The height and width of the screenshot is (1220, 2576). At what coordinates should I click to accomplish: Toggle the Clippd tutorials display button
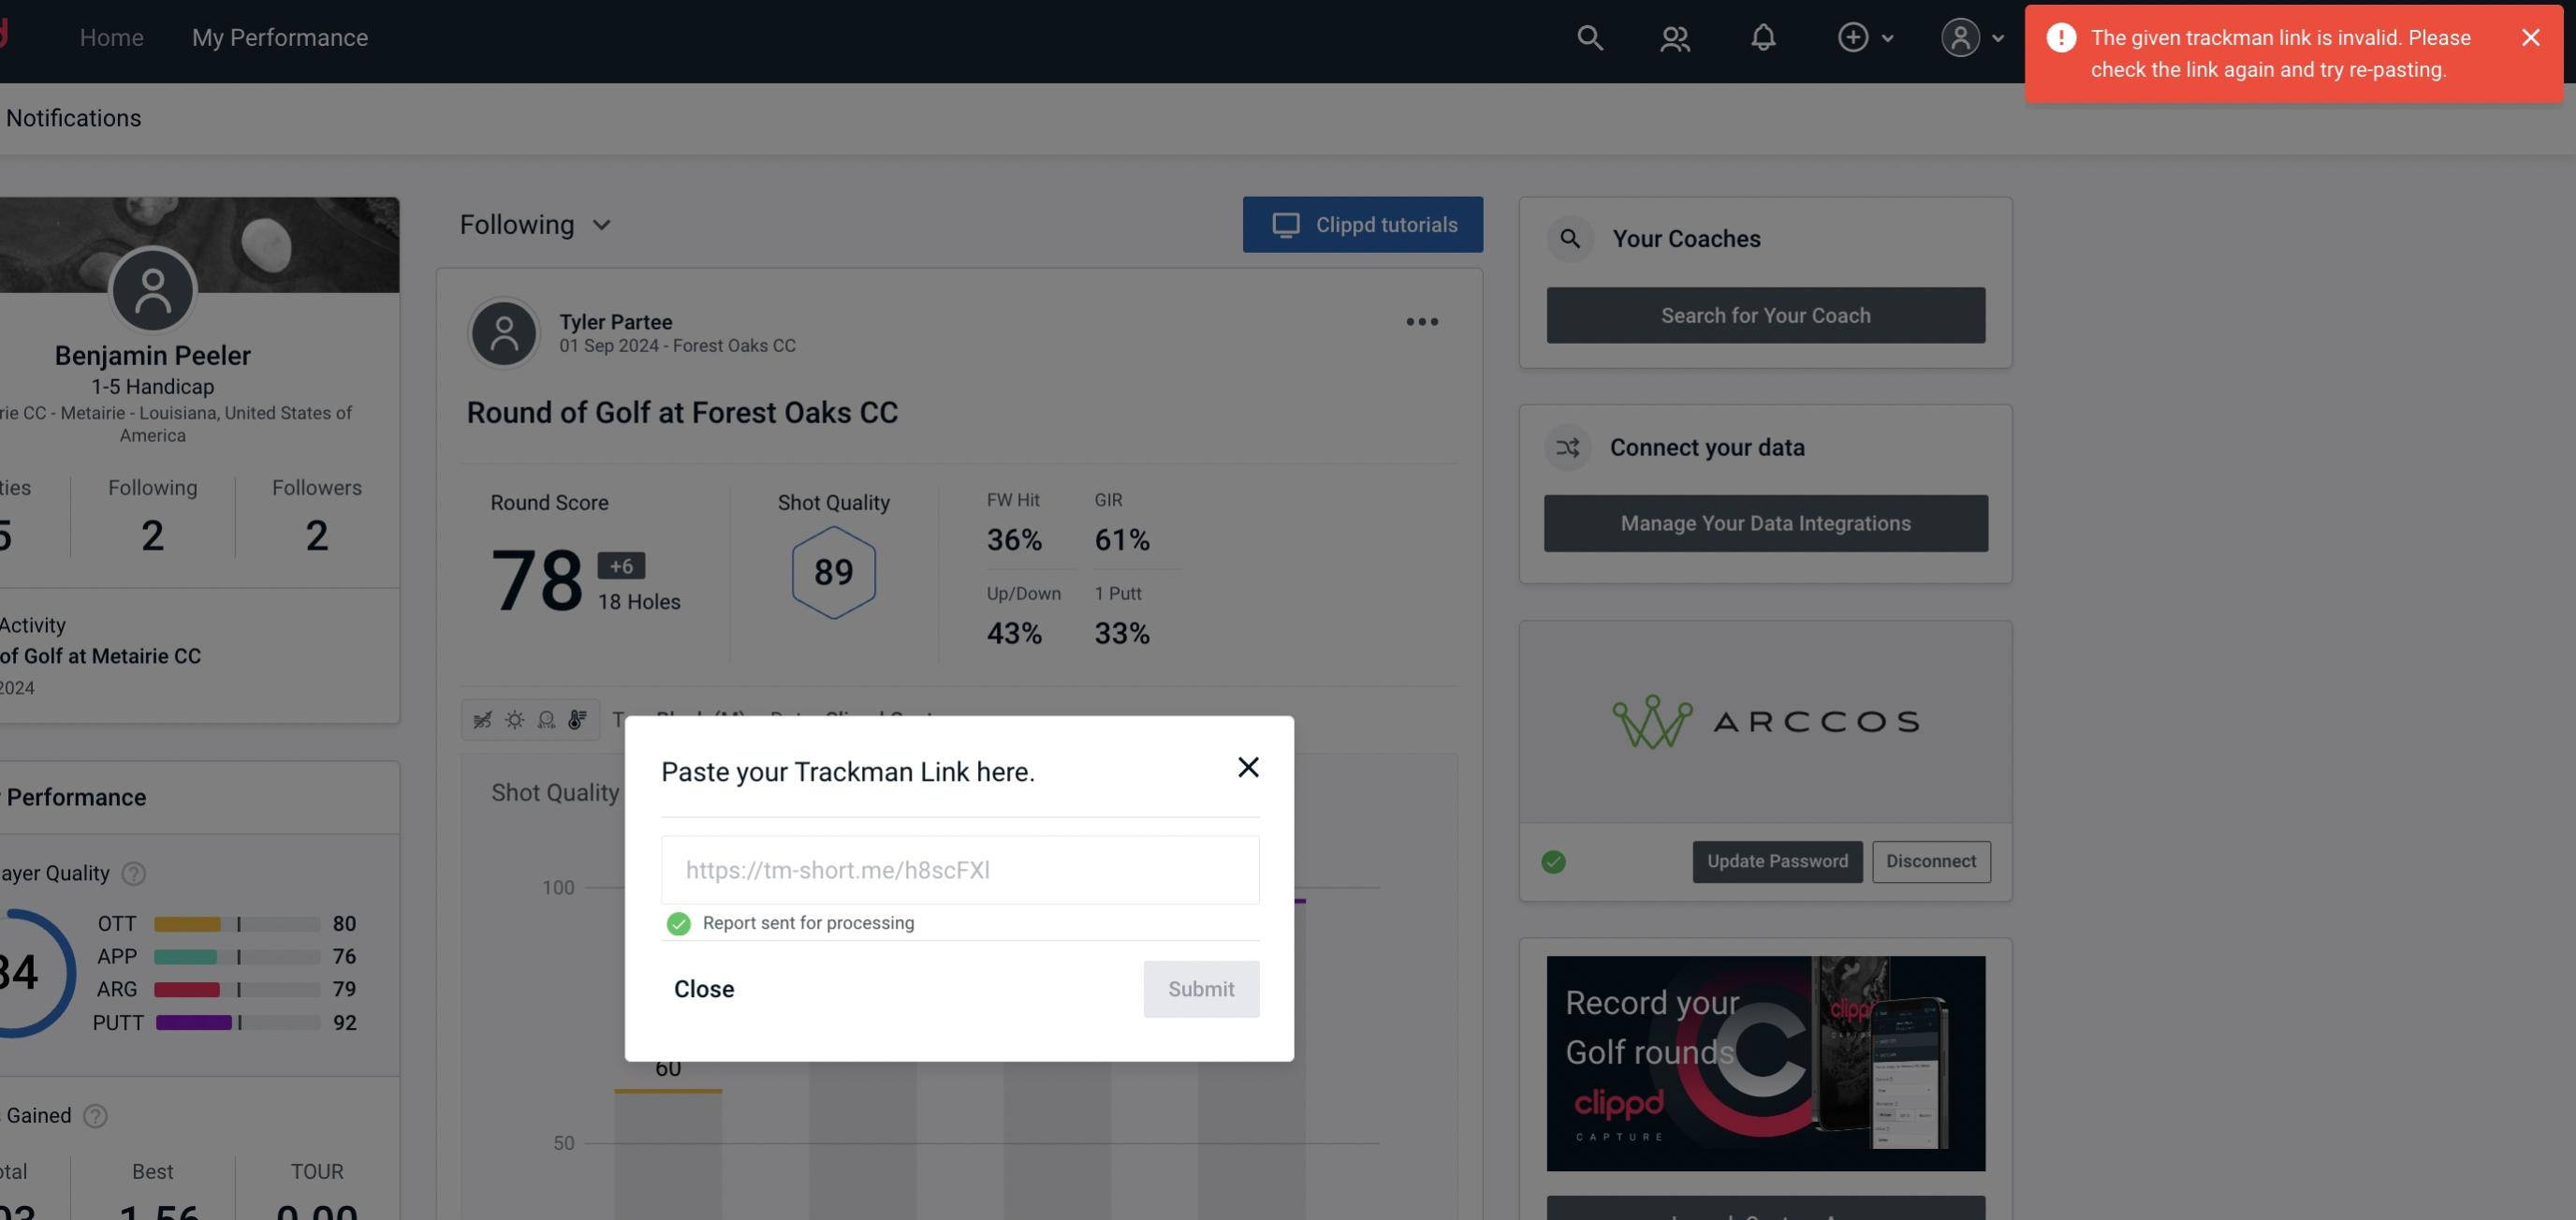pos(1364,224)
